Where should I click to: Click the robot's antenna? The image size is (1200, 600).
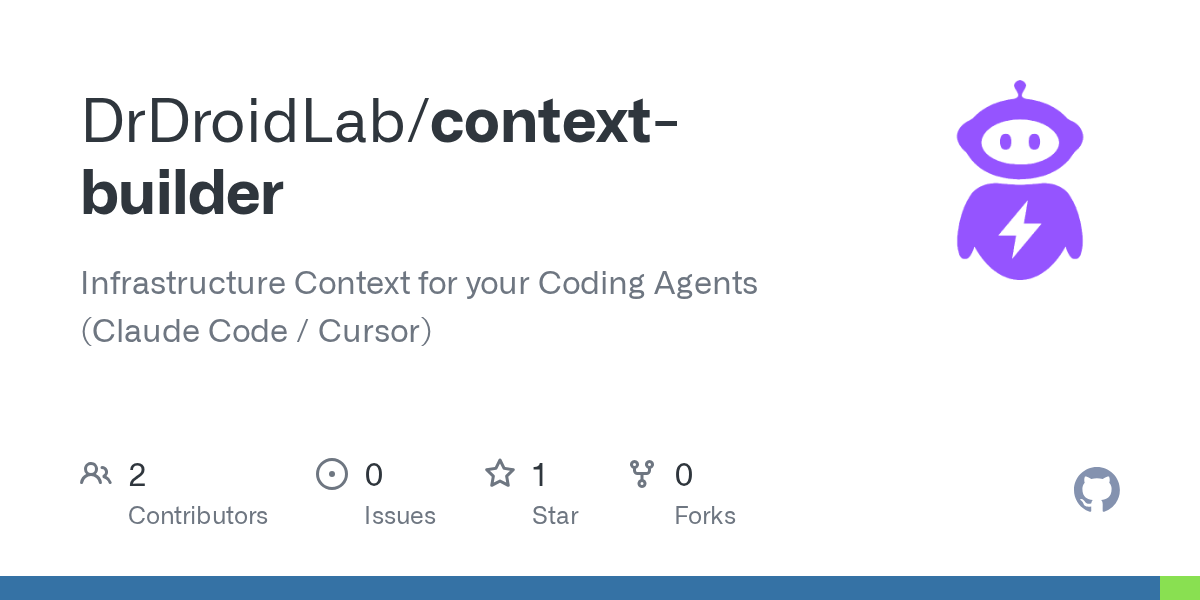pos(1020,91)
